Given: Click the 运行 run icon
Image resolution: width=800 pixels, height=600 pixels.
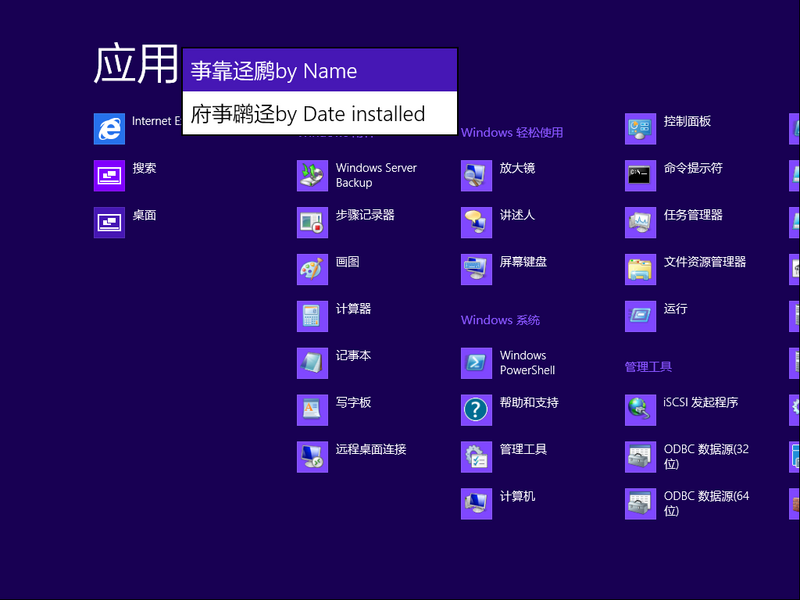Looking at the screenshot, I should [641, 316].
